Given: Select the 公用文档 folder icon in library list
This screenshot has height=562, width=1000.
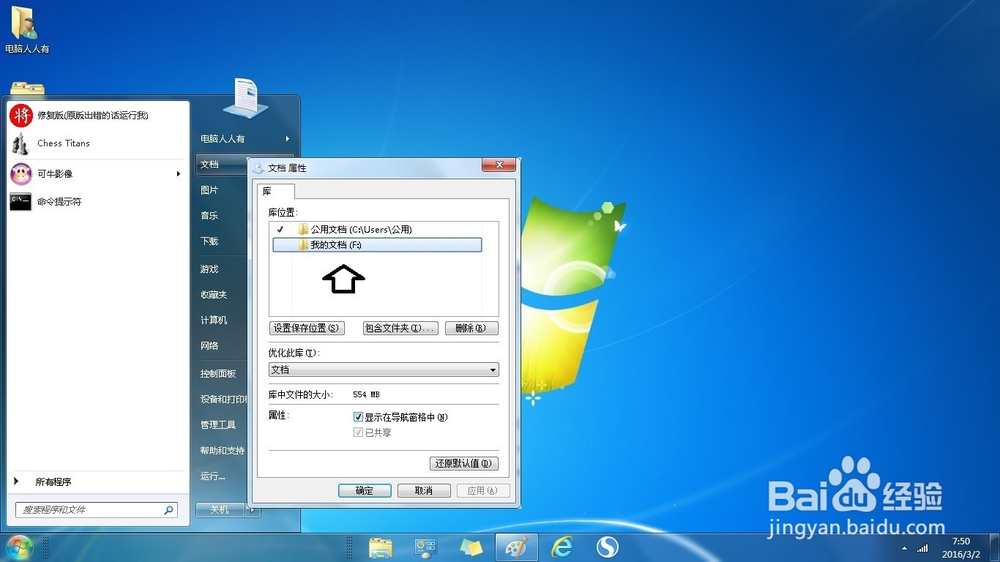Looking at the screenshot, I should [x=303, y=229].
